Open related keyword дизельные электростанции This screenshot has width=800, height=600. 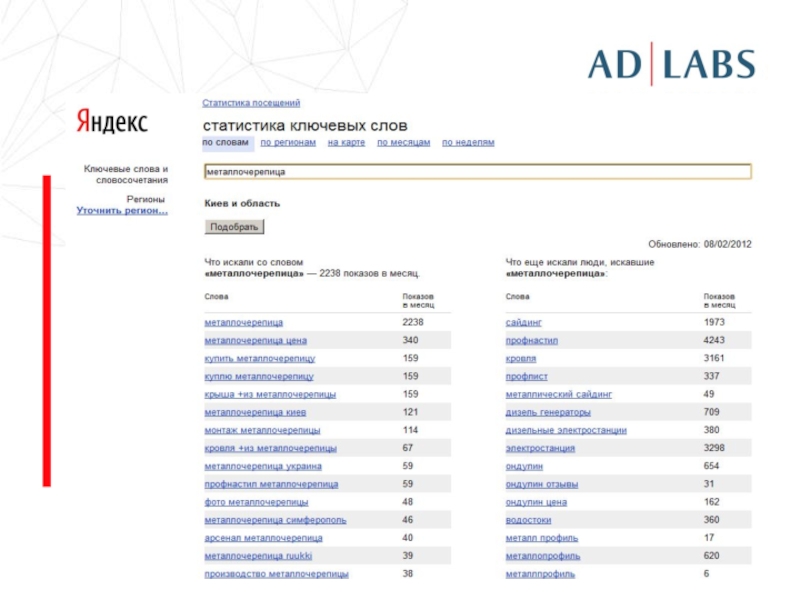point(566,430)
